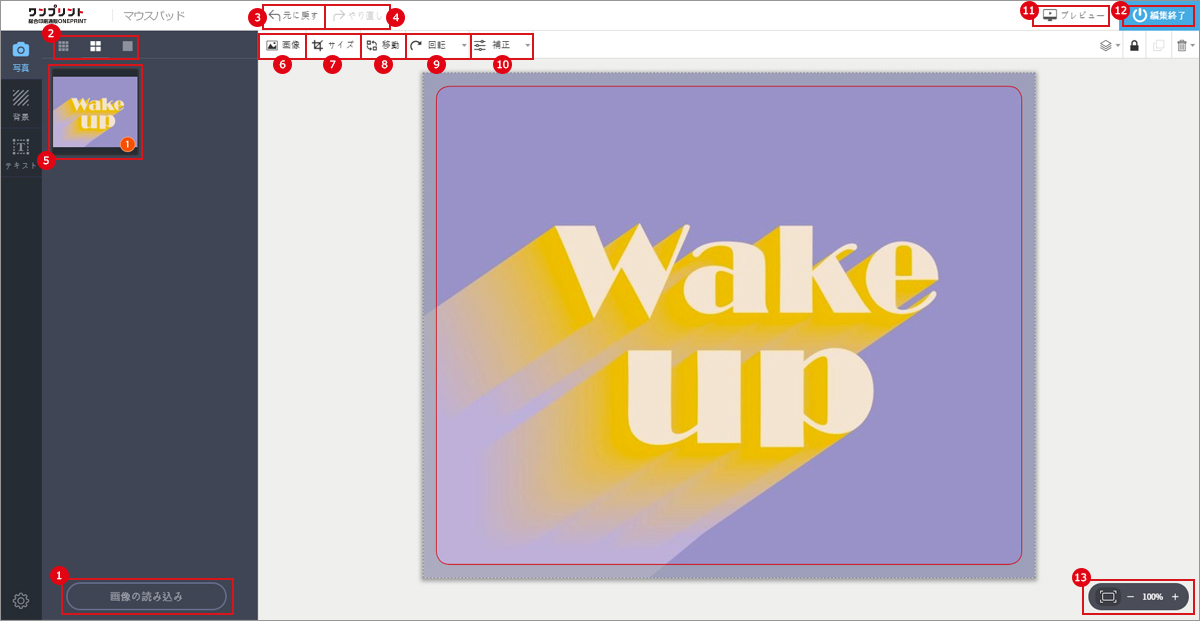Click the fit-to-screen zoom icon
1200x621 pixels.
coord(1108,597)
